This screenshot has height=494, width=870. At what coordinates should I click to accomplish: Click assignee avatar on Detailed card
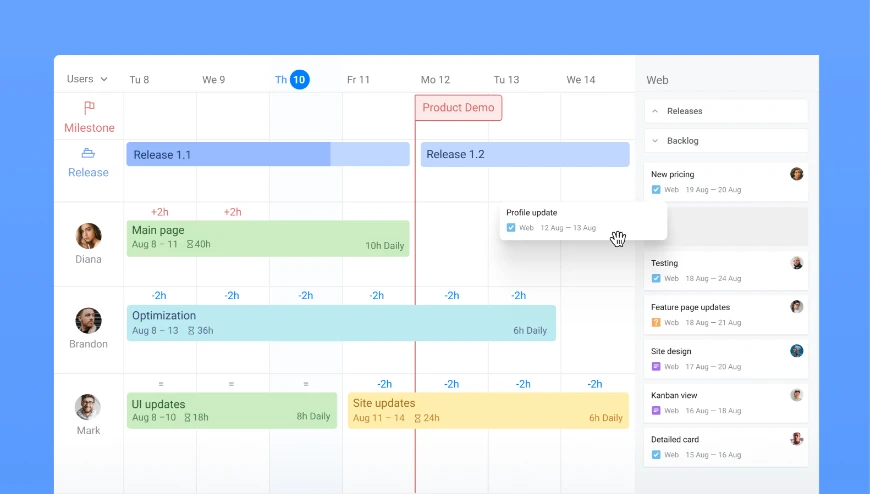point(797,439)
